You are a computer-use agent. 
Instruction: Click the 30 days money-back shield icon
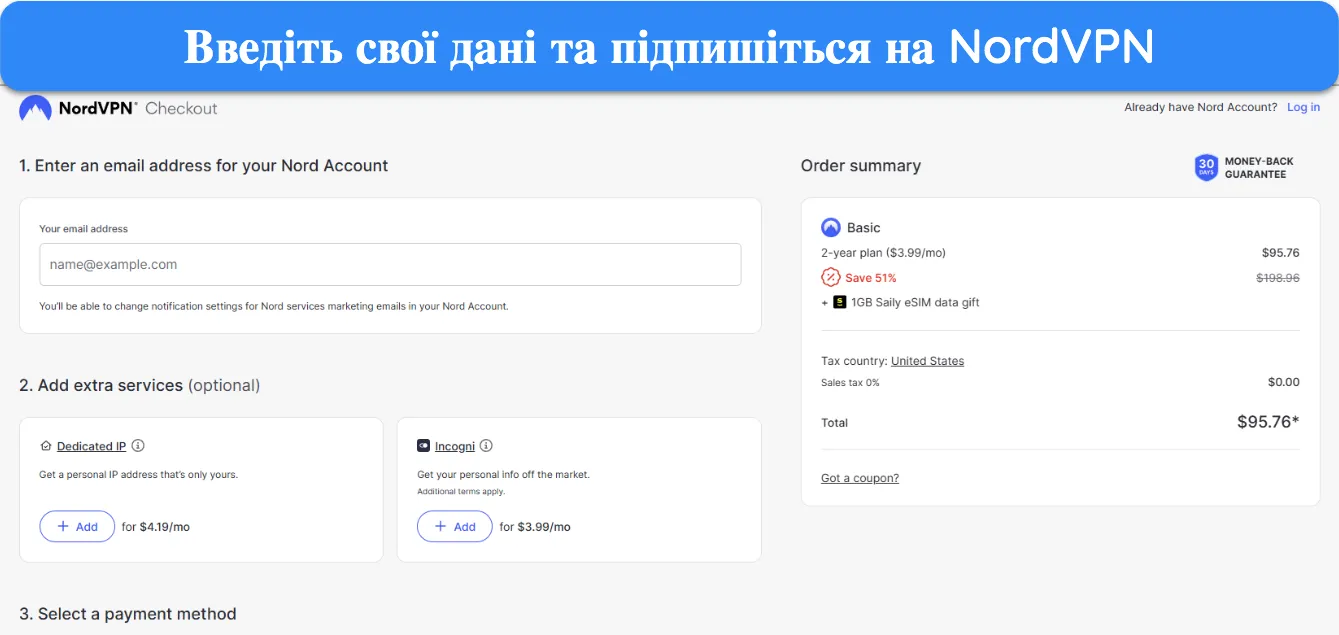tap(1206, 167)
